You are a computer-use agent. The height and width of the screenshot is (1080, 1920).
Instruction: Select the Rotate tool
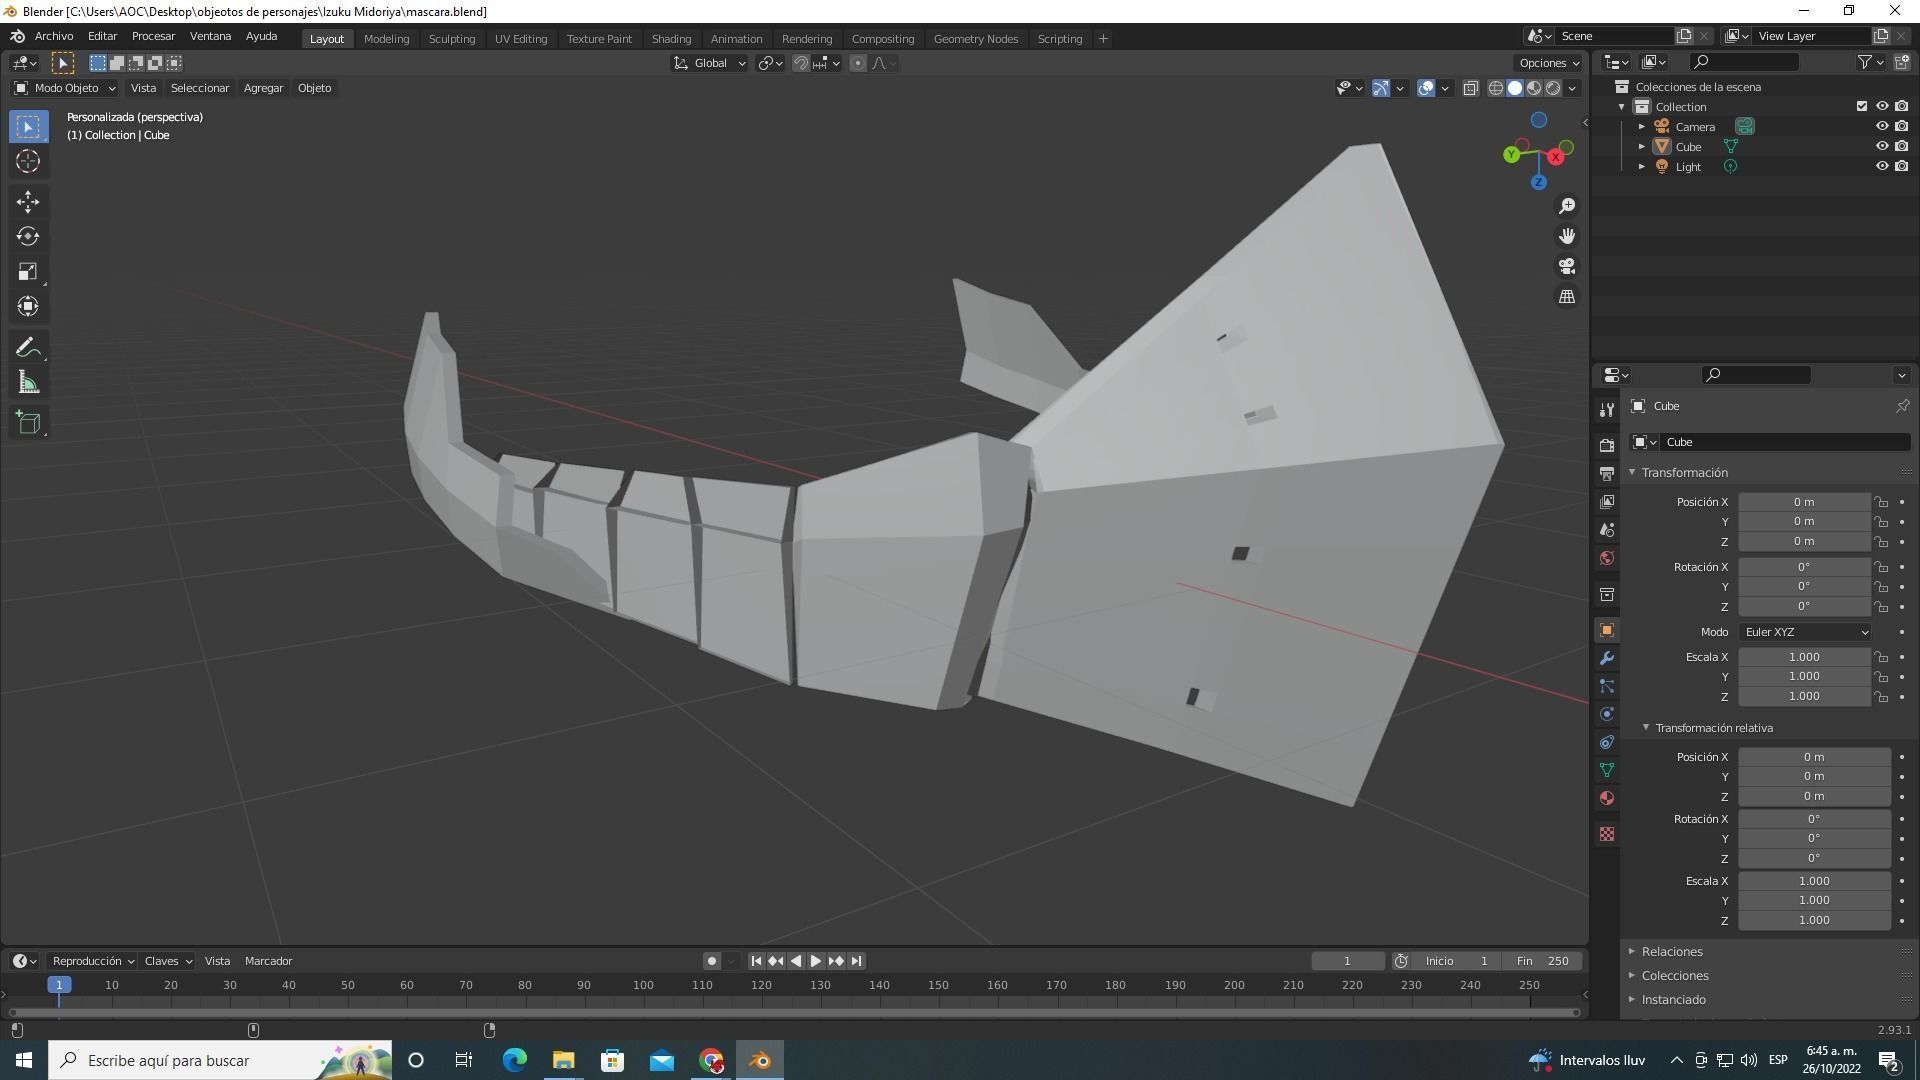28,237
